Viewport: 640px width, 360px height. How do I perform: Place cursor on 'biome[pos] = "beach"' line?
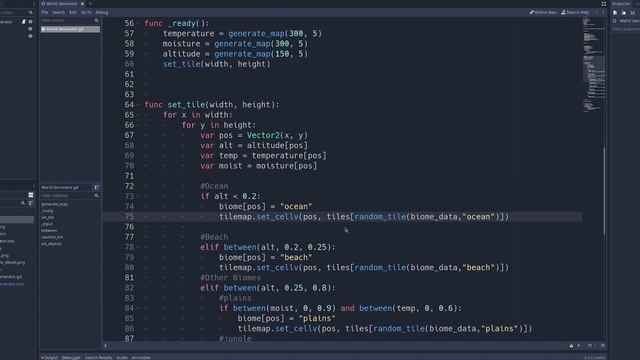(x=265, y=258)
